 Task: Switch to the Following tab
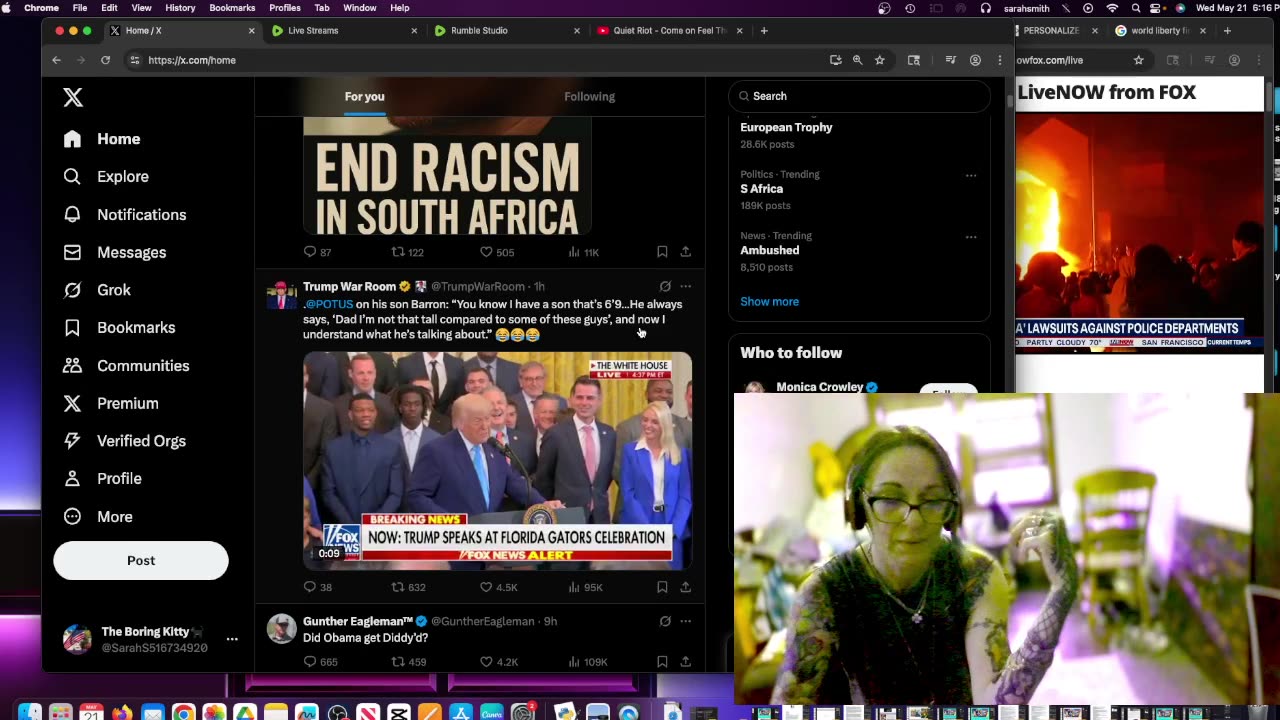pos(590,97)
